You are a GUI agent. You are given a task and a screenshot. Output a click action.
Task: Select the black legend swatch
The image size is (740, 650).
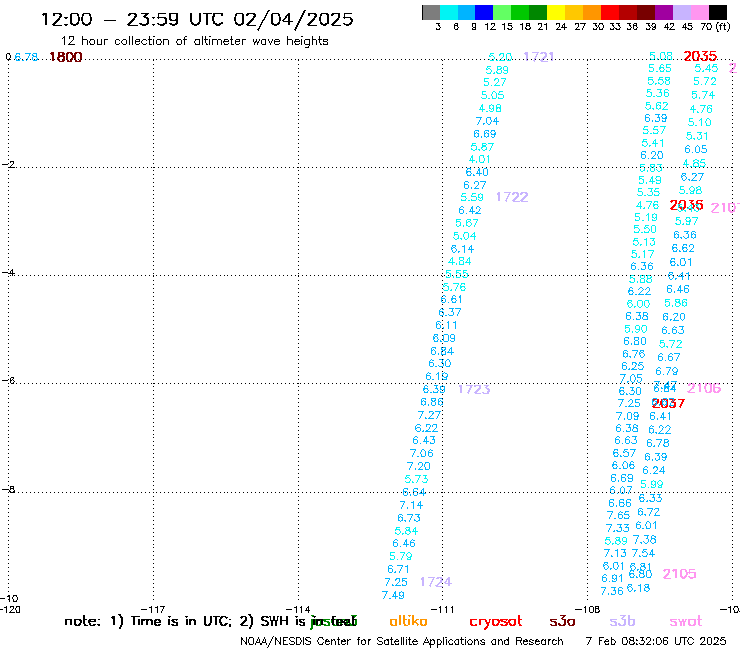coord(718,12)
